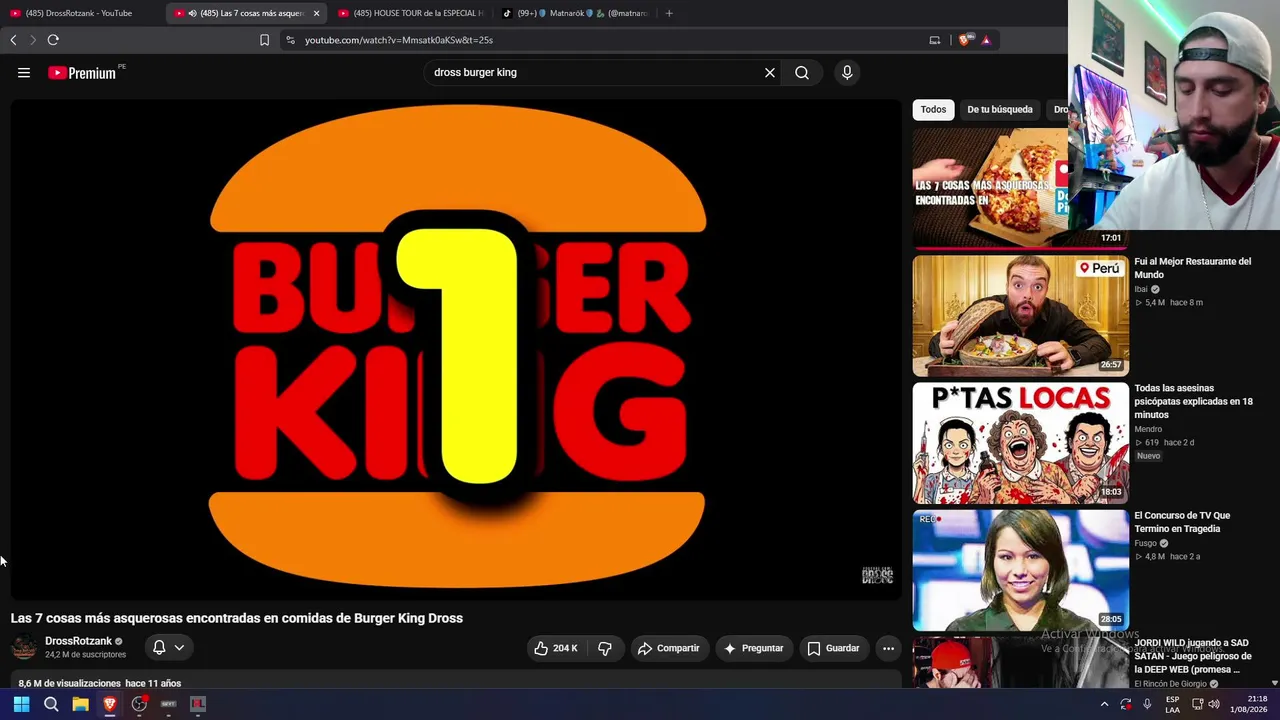This screenshot has width=1280, height=720.
Task: Open the clock showing 21:18
Action: pos(1249,704)
